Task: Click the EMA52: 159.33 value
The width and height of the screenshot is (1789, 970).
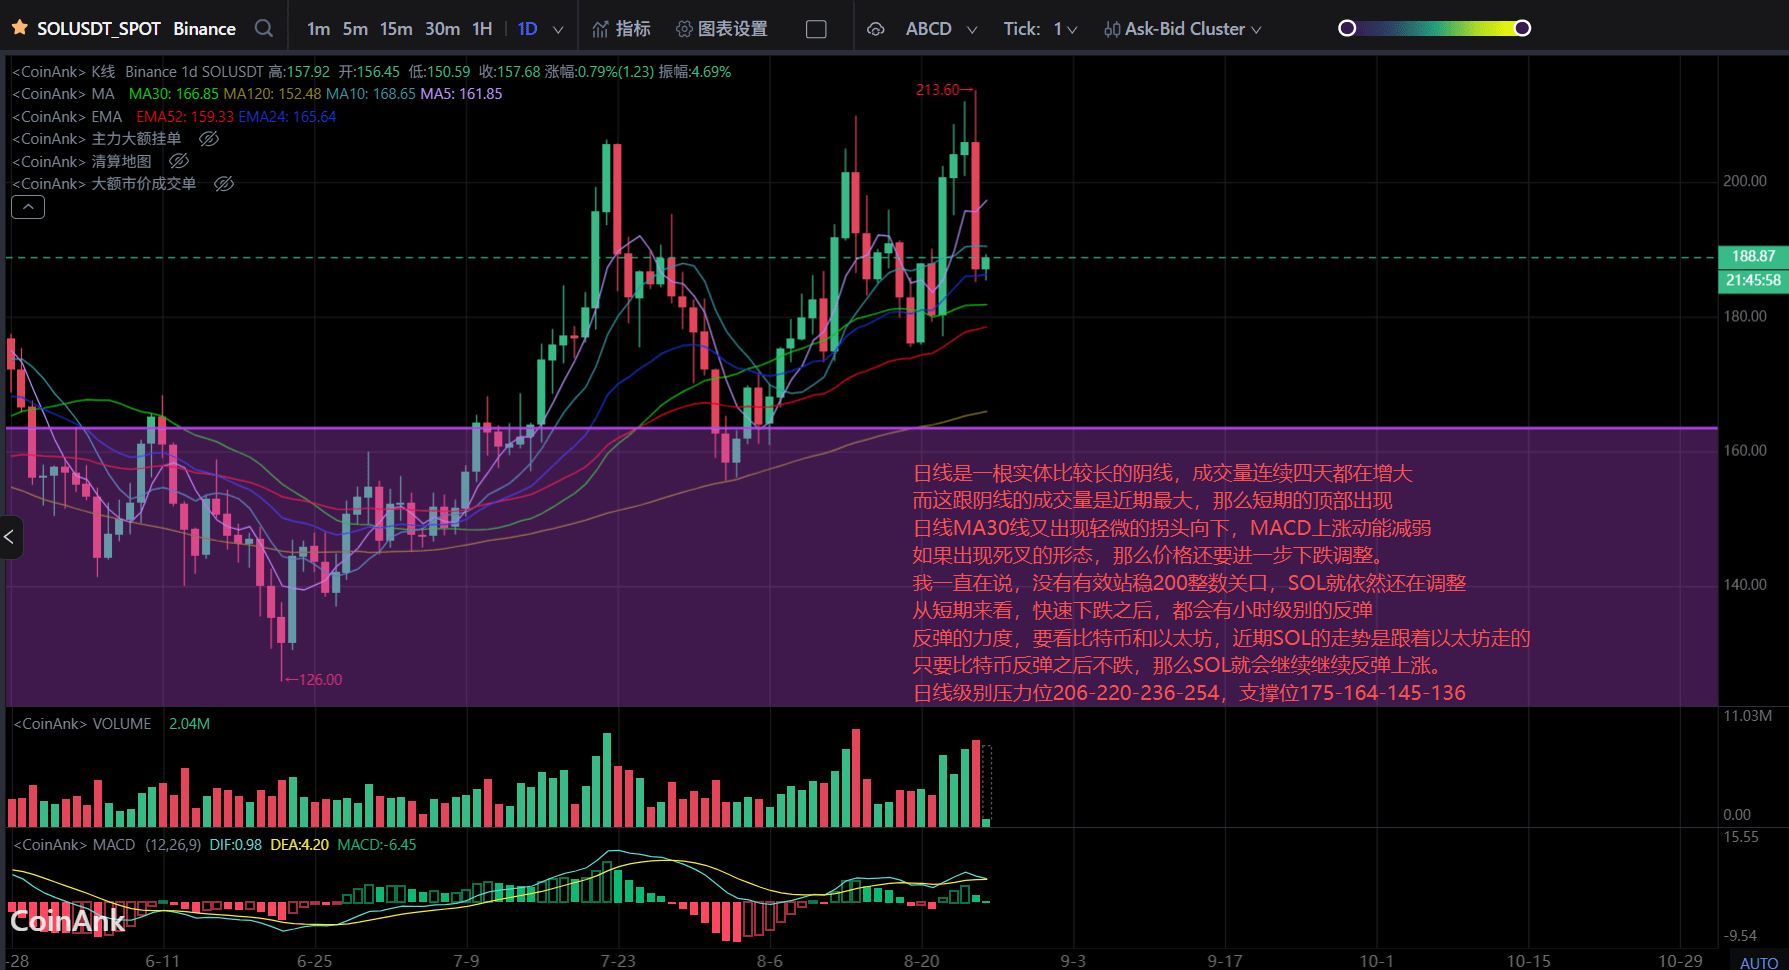Action: (185, 117)
